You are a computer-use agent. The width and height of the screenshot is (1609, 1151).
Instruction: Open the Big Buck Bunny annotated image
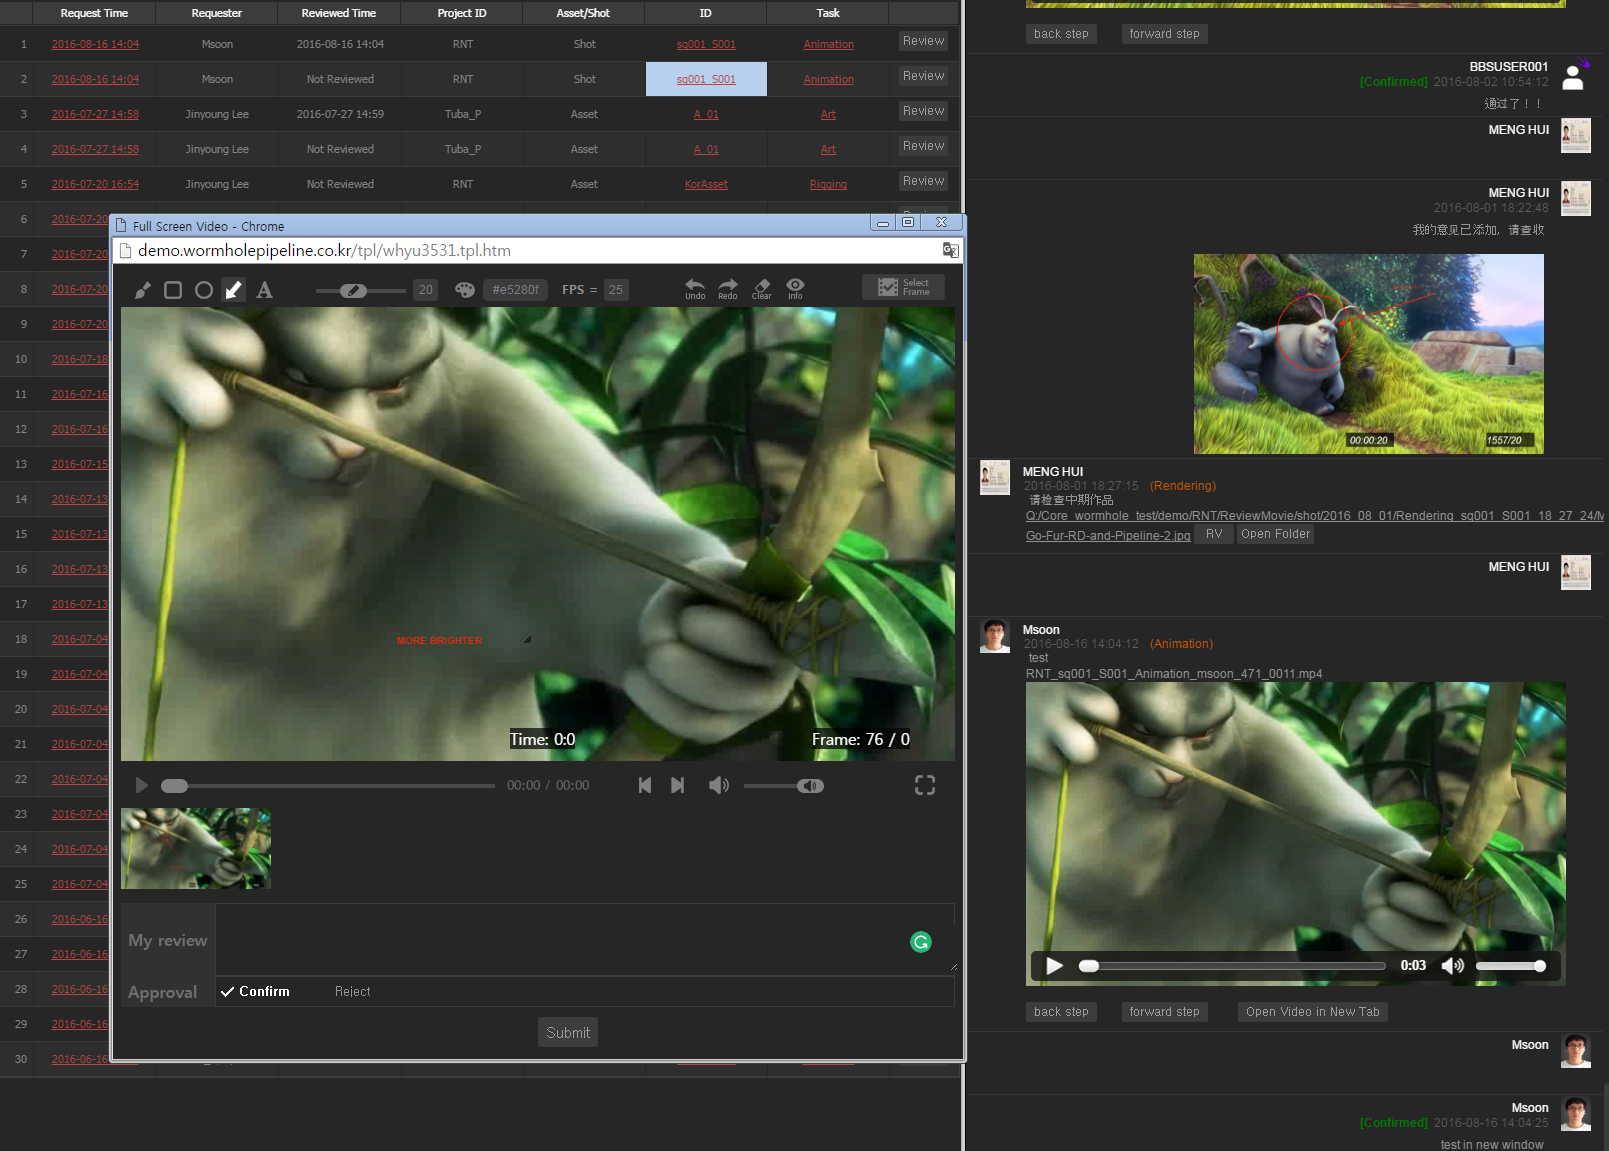coord(1368,354)
